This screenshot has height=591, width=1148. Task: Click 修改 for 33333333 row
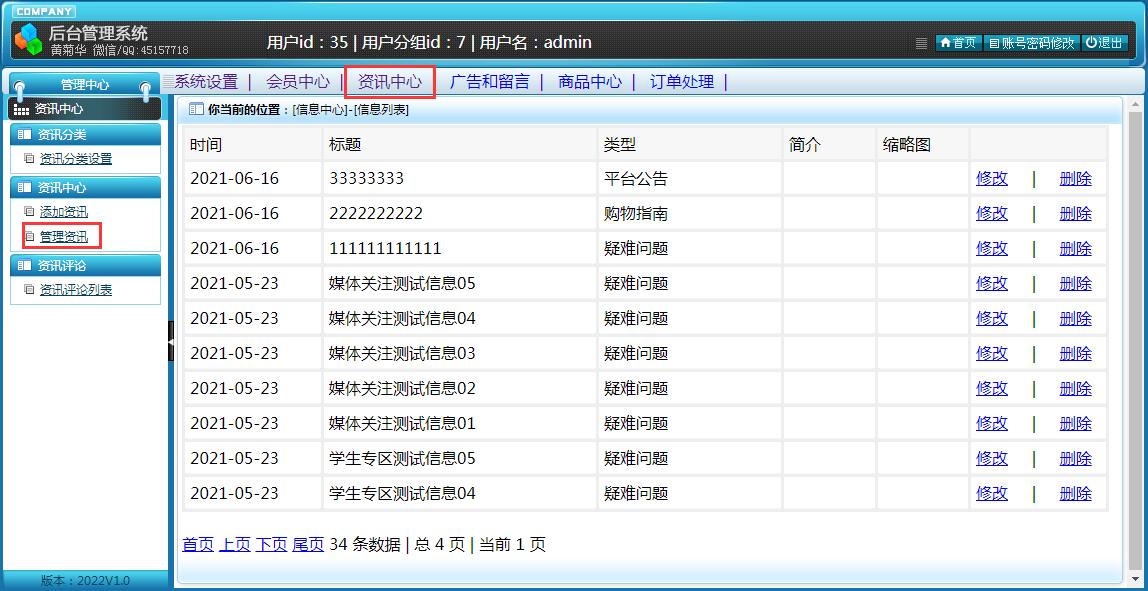992,179
